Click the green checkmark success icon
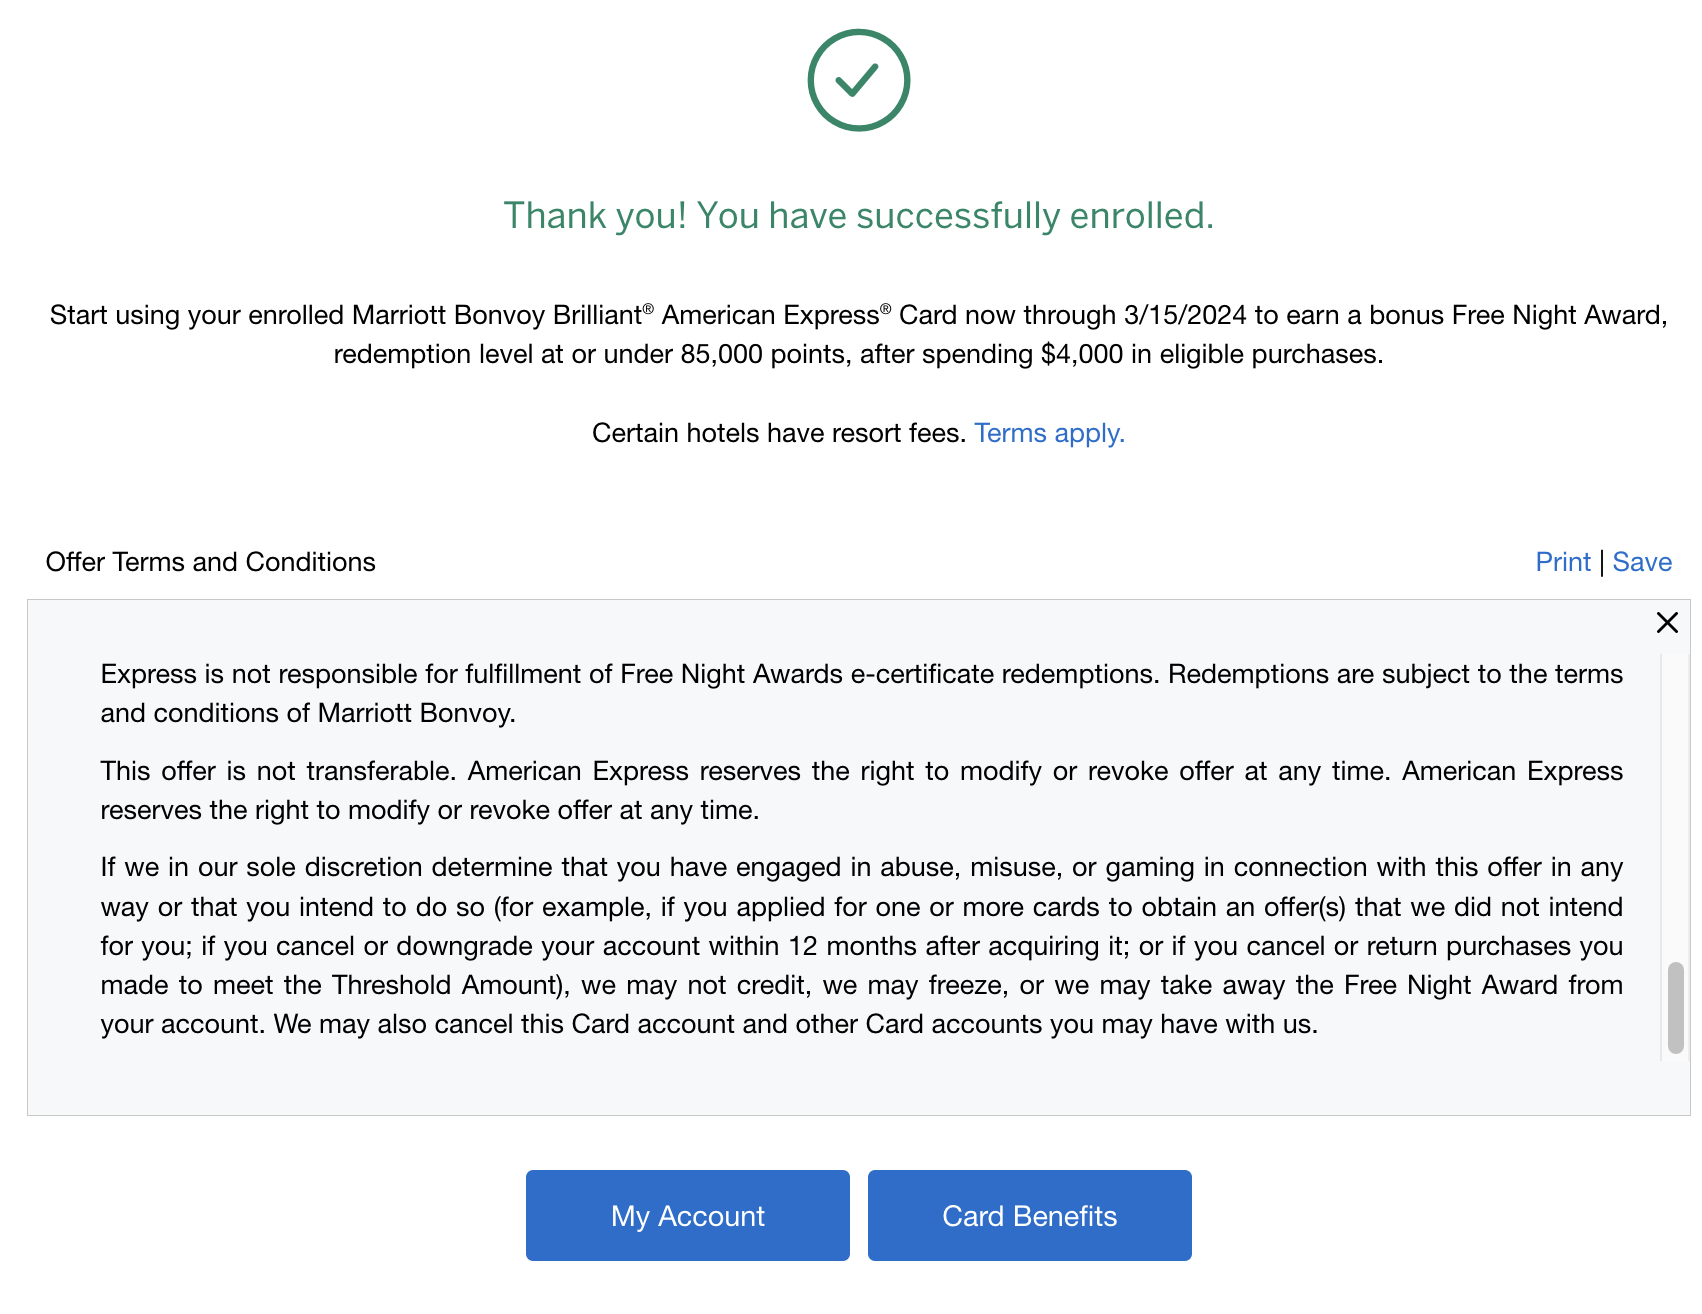The width and height of the screenshot is (1702, 1314). click(858, 80)
